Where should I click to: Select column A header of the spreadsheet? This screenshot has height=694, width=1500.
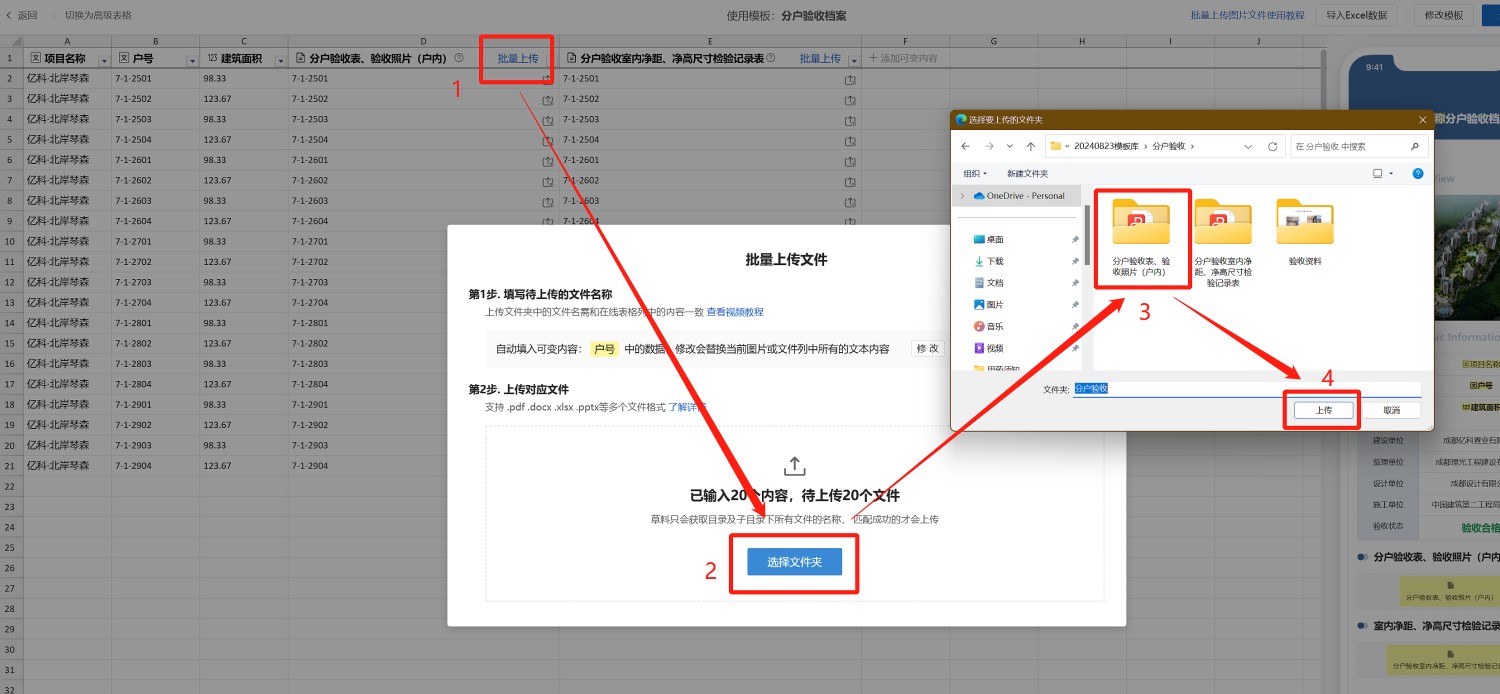click(67, 41)
